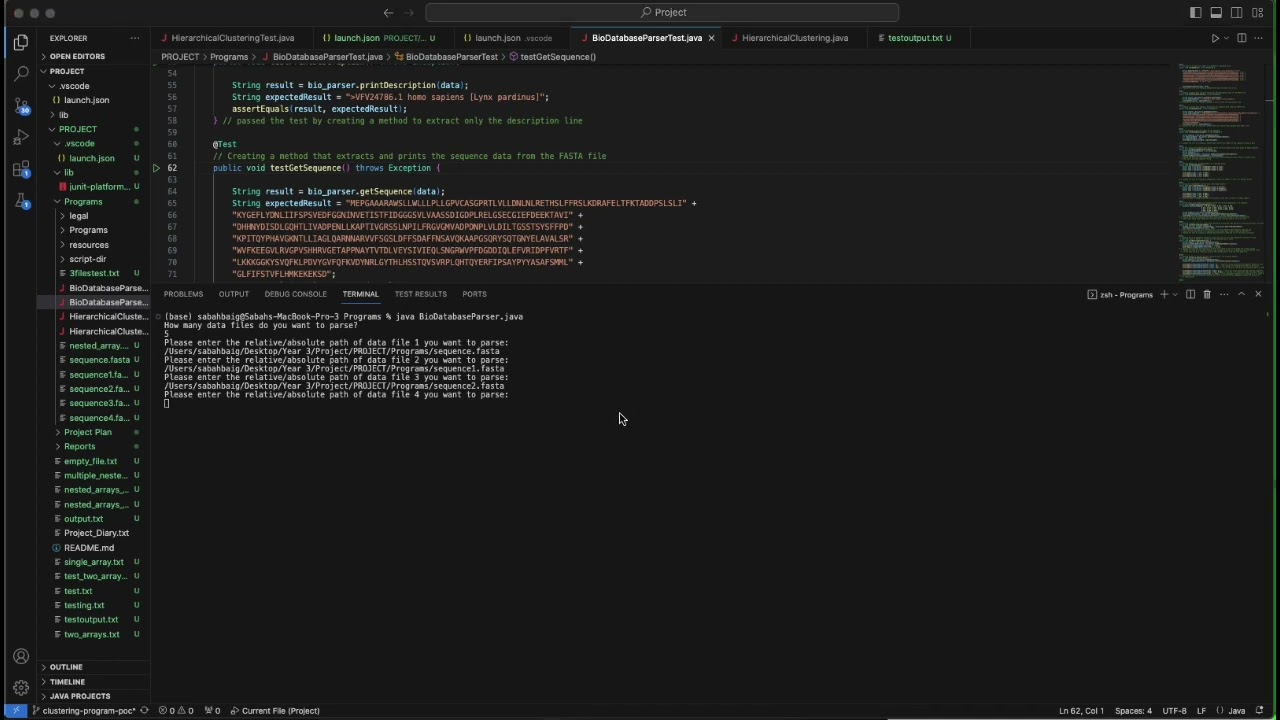Open the Test Results panel tab

click(x=420, y=294)
